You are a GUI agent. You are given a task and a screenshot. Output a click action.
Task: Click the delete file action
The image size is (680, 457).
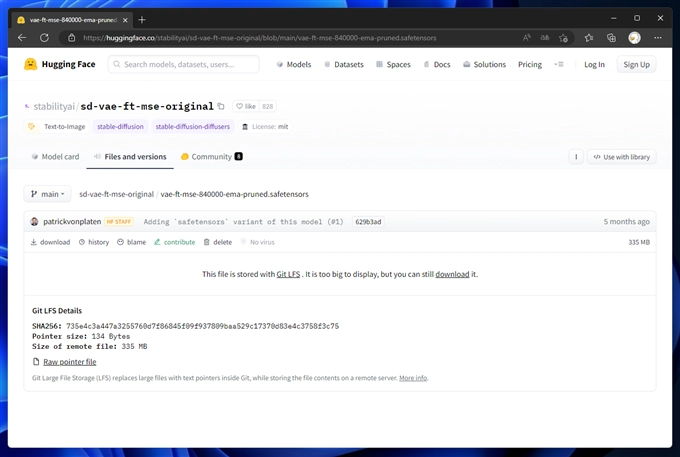coord(218,242)
